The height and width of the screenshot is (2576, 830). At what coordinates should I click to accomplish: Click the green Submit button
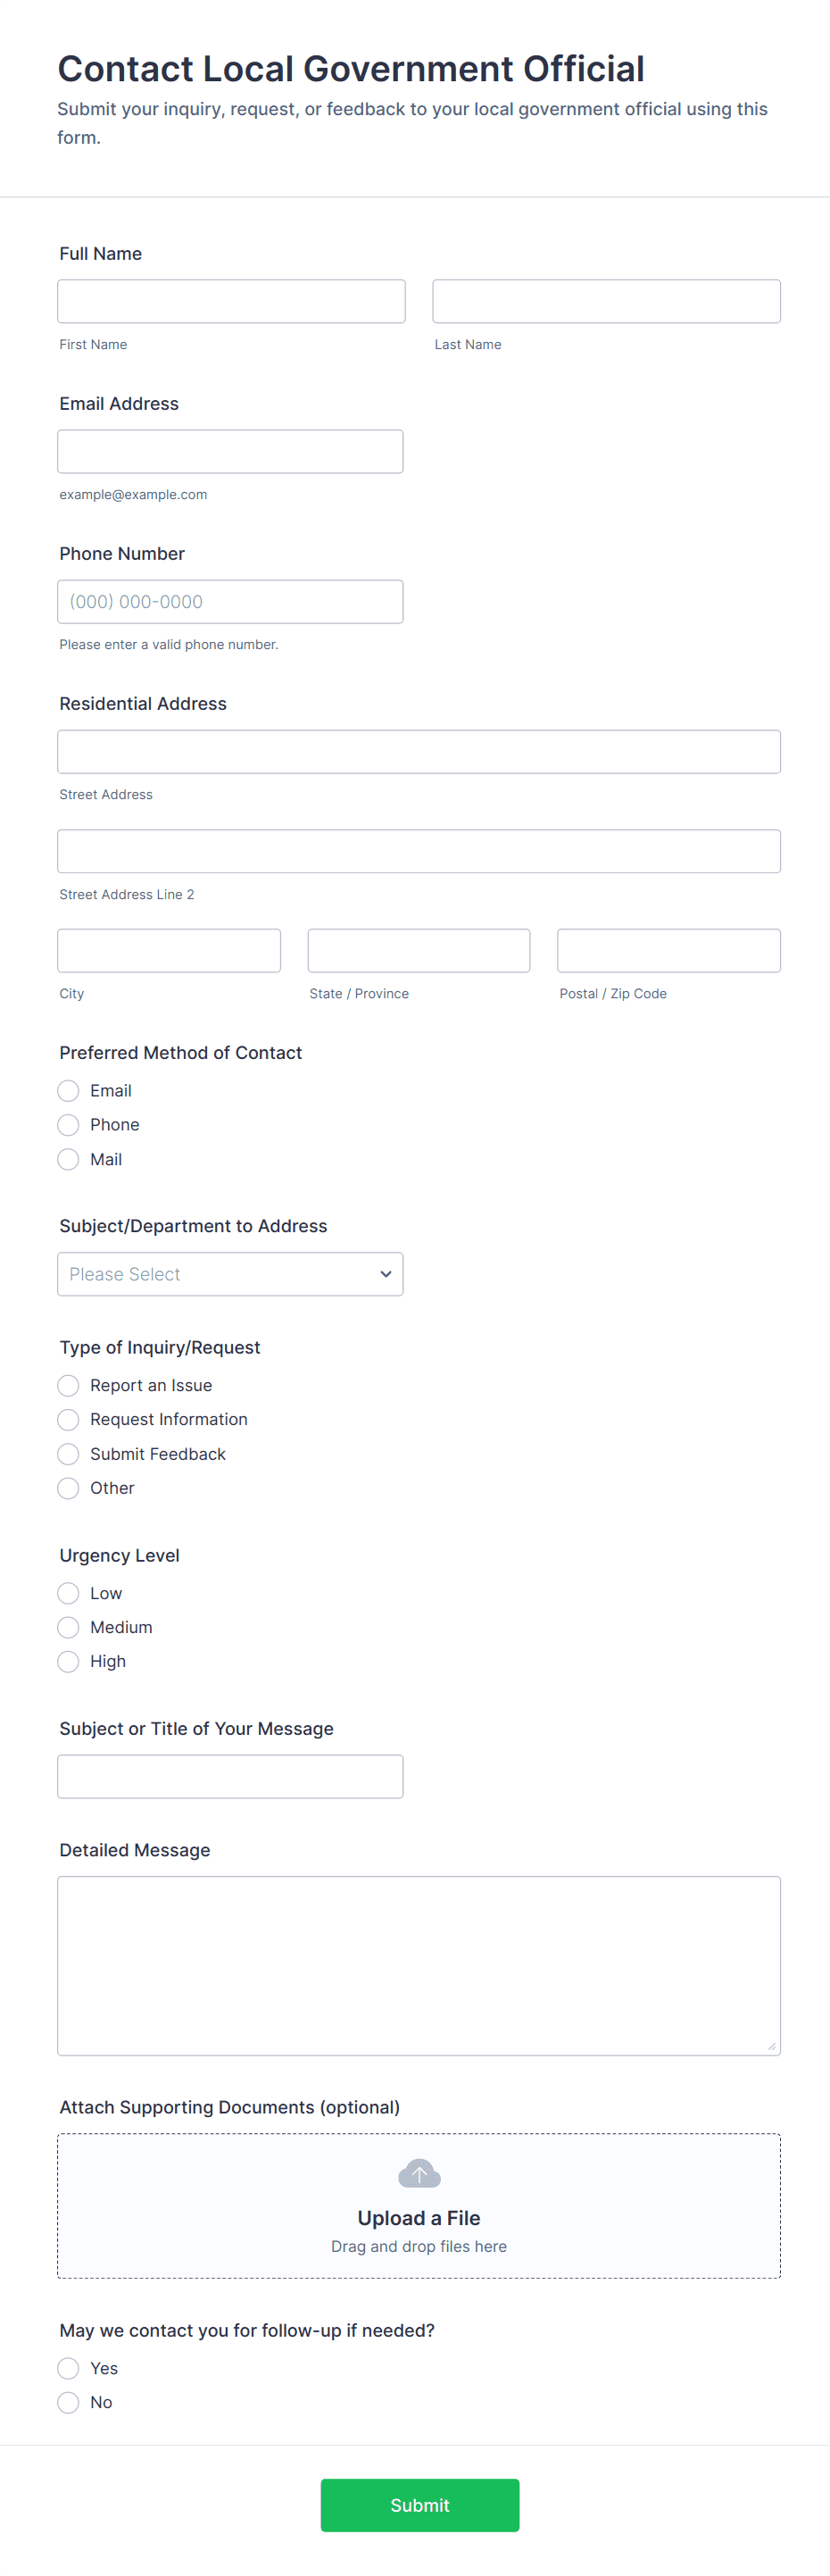point(419,2505)
